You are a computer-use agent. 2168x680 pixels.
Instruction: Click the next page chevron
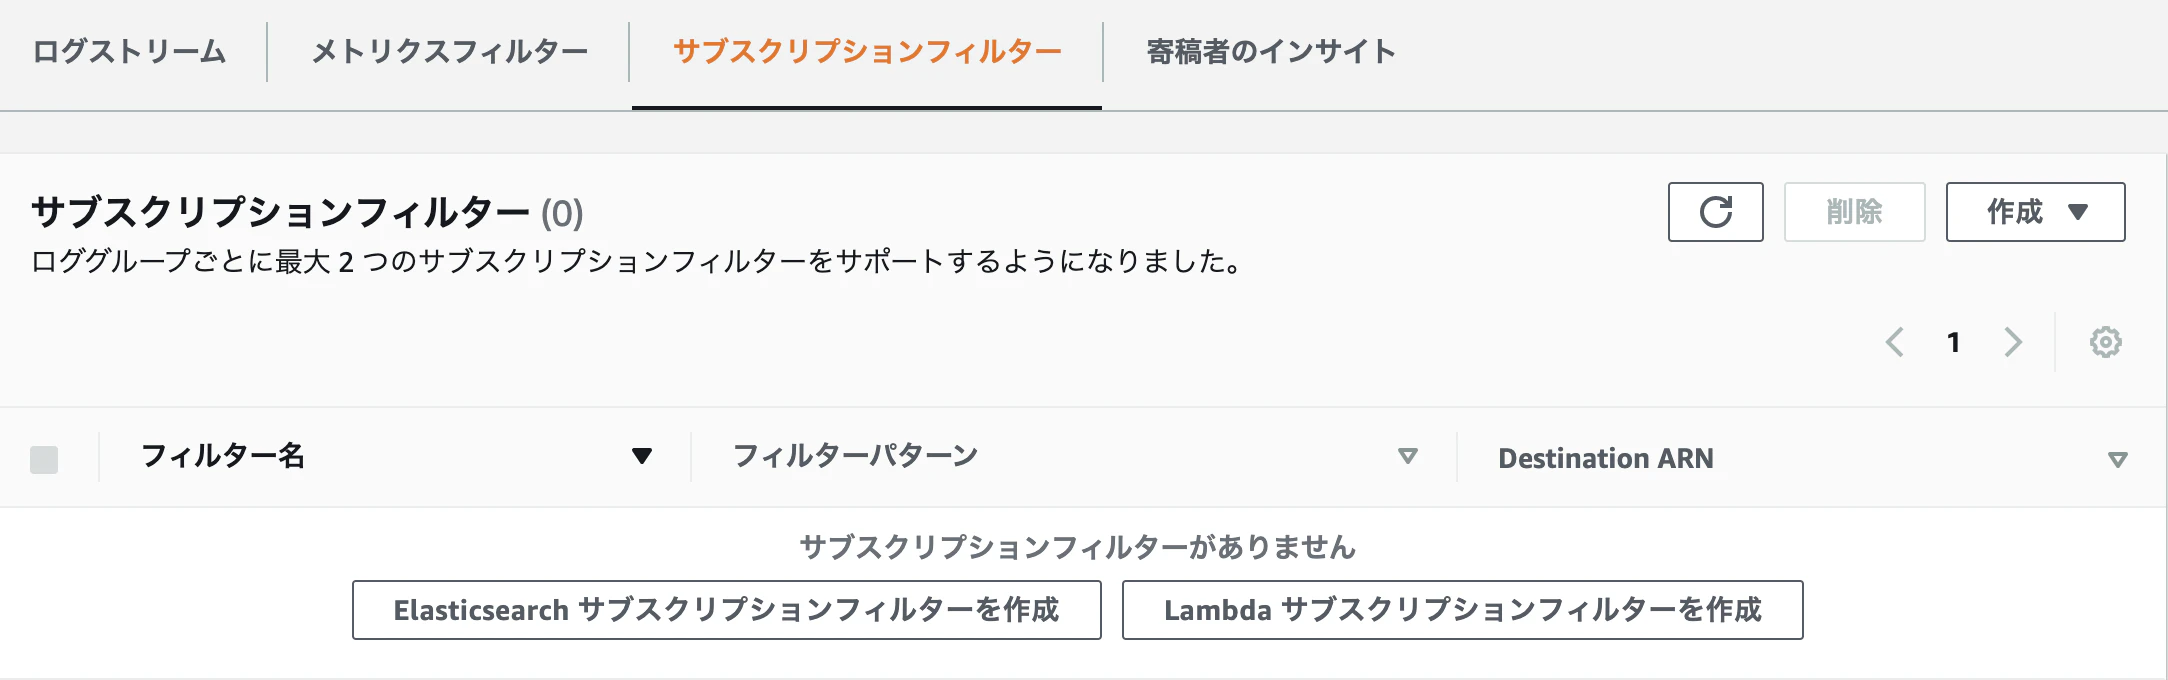point(2012,342)
